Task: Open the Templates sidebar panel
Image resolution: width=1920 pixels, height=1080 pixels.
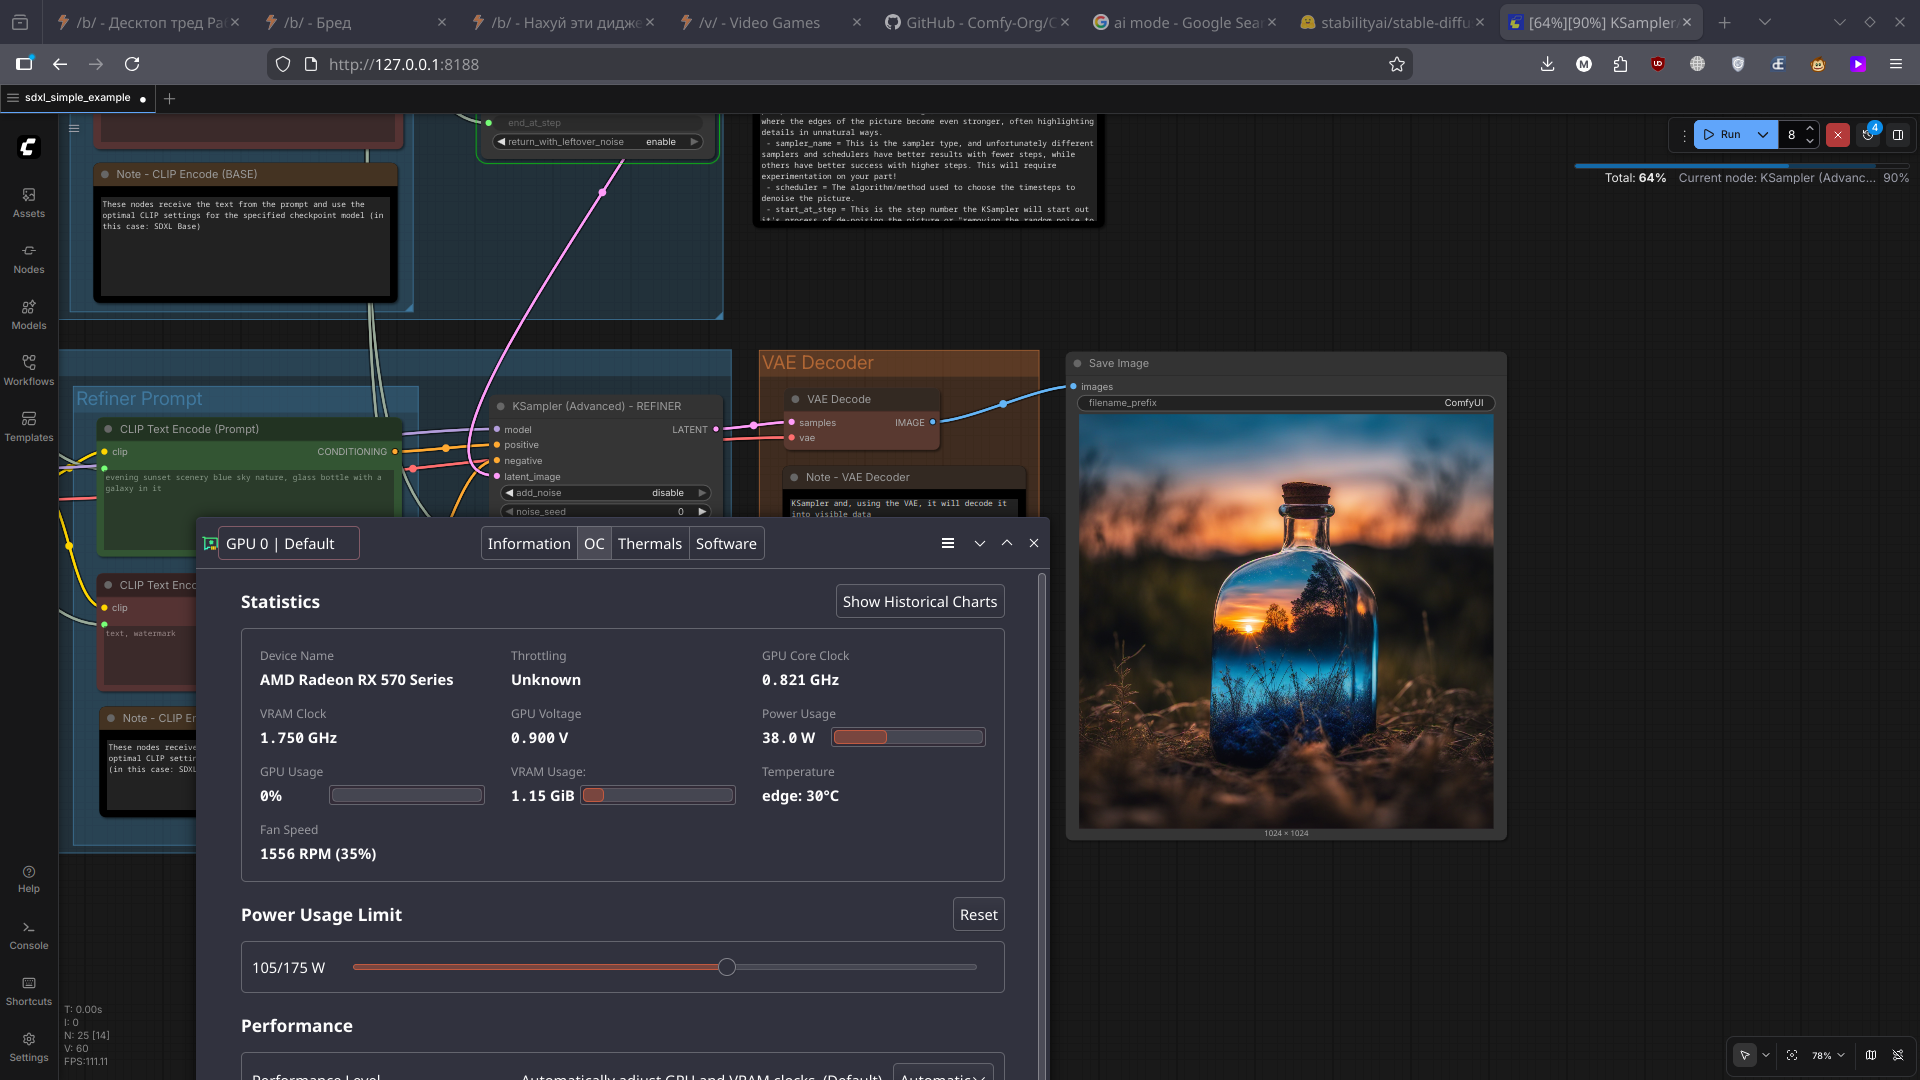Action: click(x=28, y=426)
